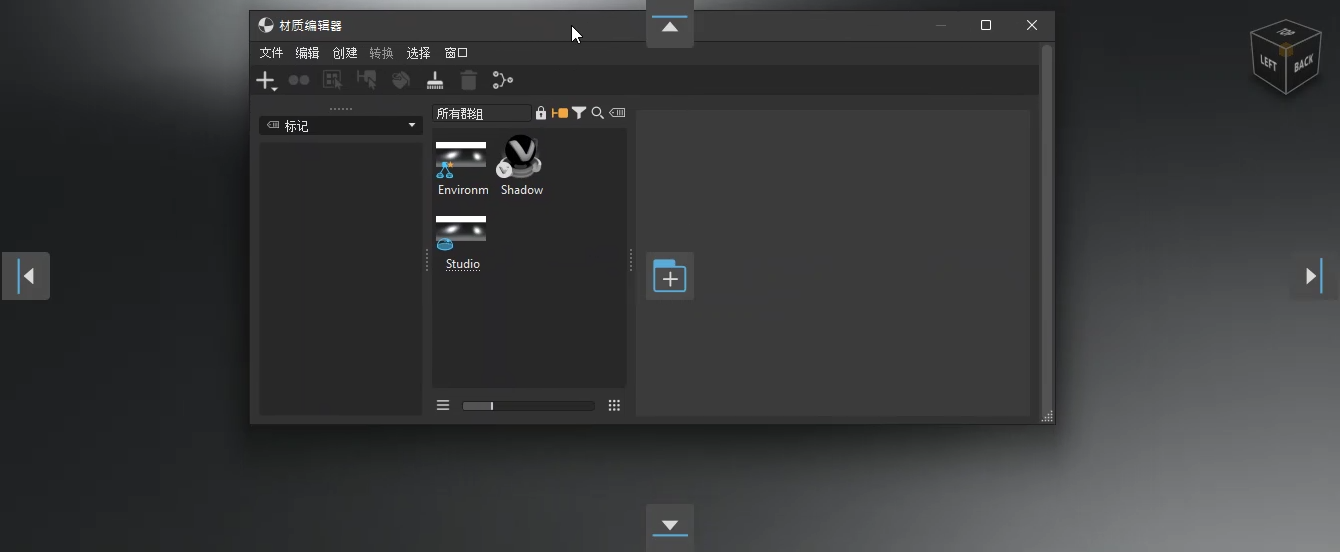The image size is (1340, 552).
Task: Click the 所有群组 group field
Action: pos(482,113)
